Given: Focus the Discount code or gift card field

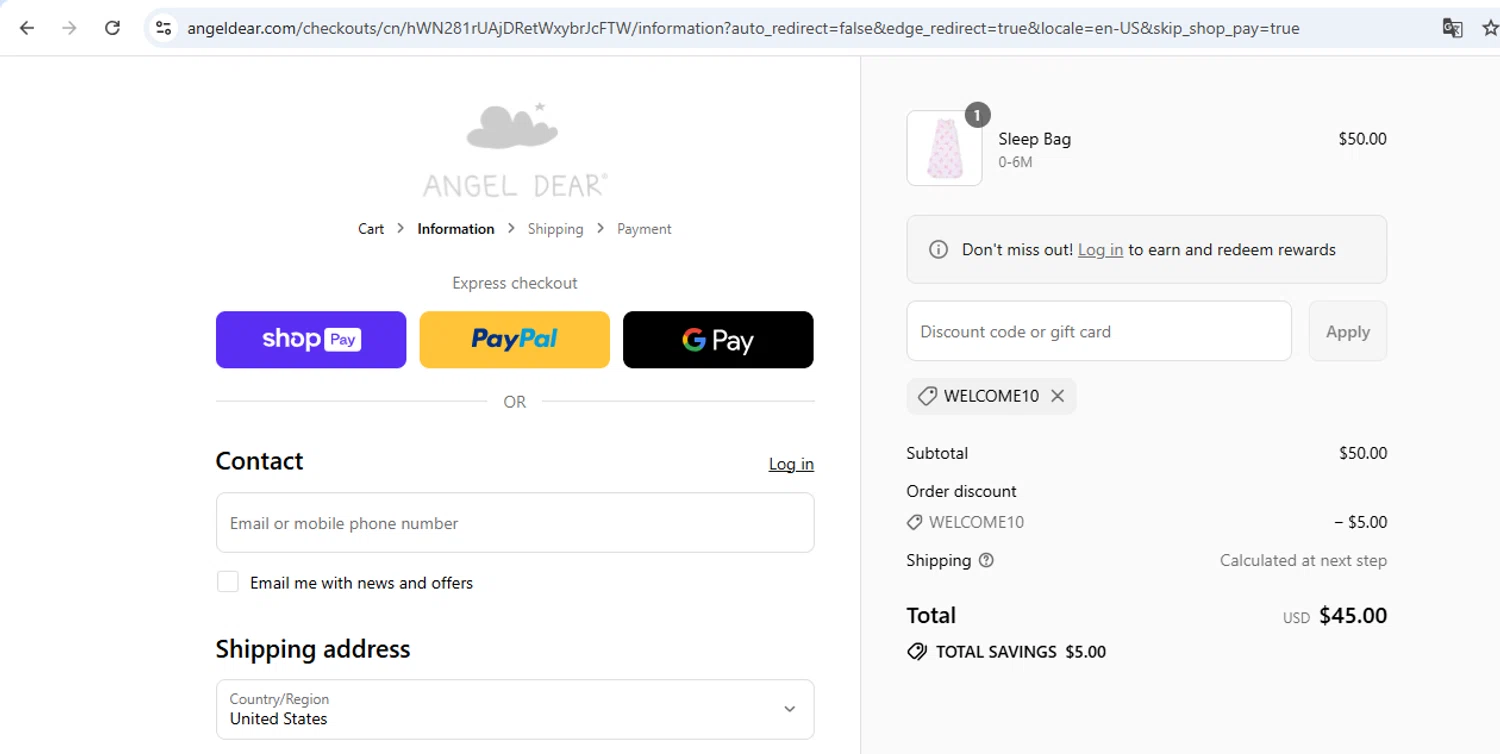Looking at the screenshot, I should coord(1099,331).
